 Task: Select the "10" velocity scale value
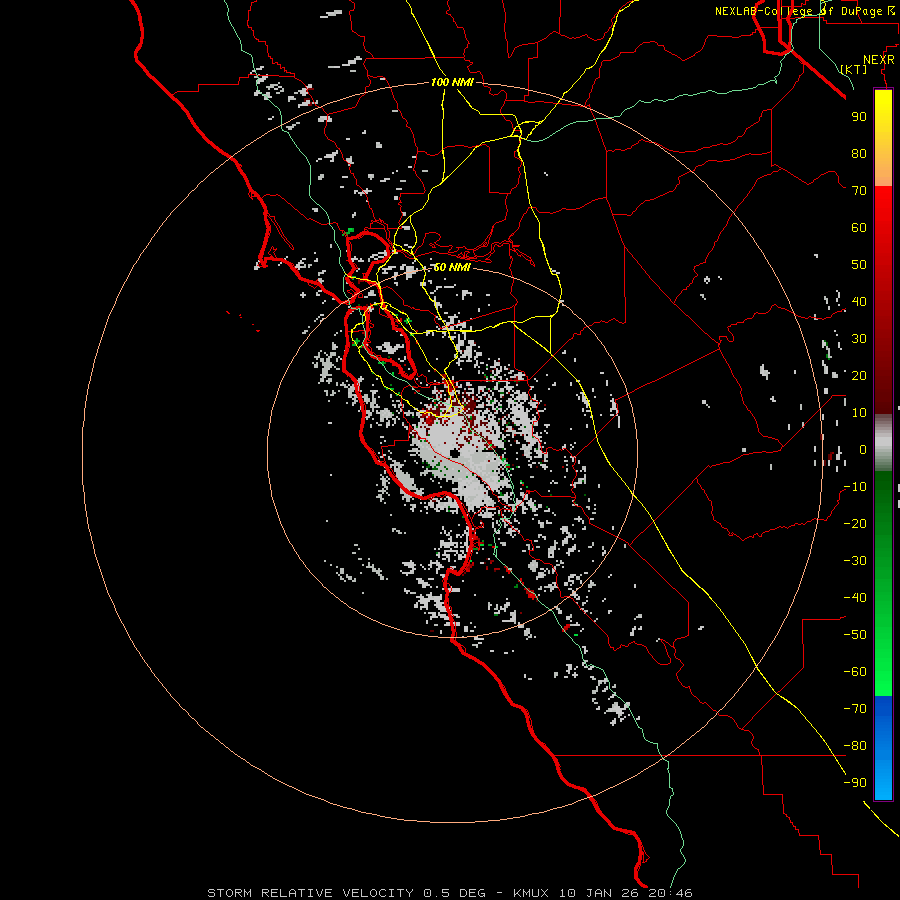click(x=859, y=413)
